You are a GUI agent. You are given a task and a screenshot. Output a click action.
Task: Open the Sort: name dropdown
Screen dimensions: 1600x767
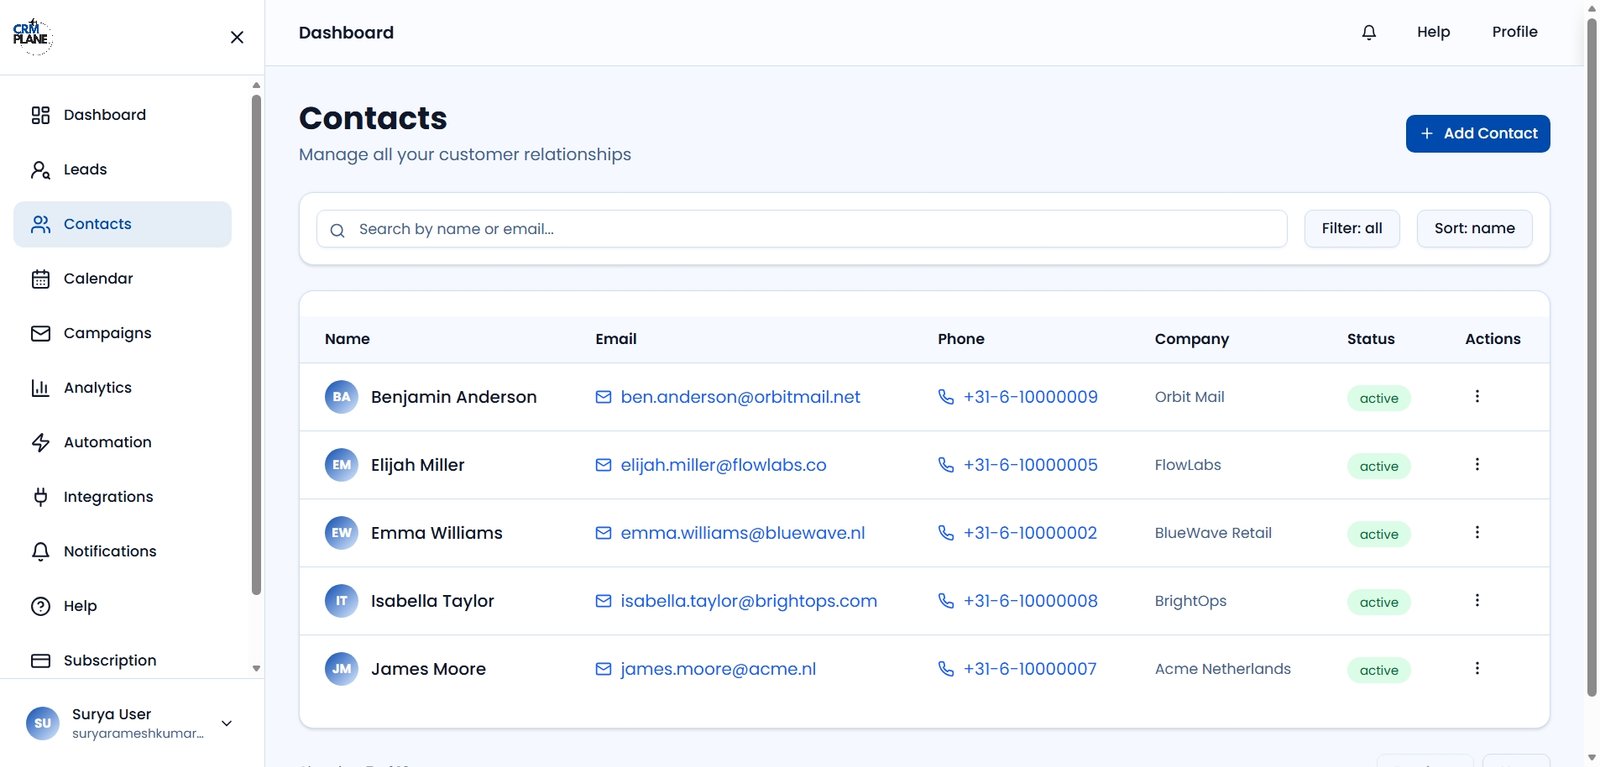coord(1474,229)
